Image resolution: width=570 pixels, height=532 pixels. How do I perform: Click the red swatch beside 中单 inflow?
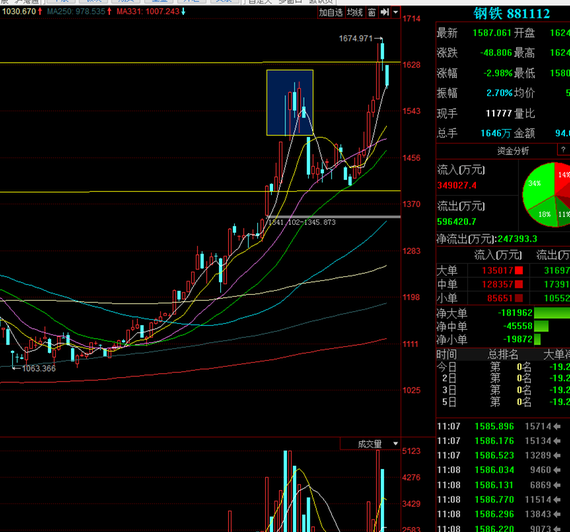click(x=519, y=284)
